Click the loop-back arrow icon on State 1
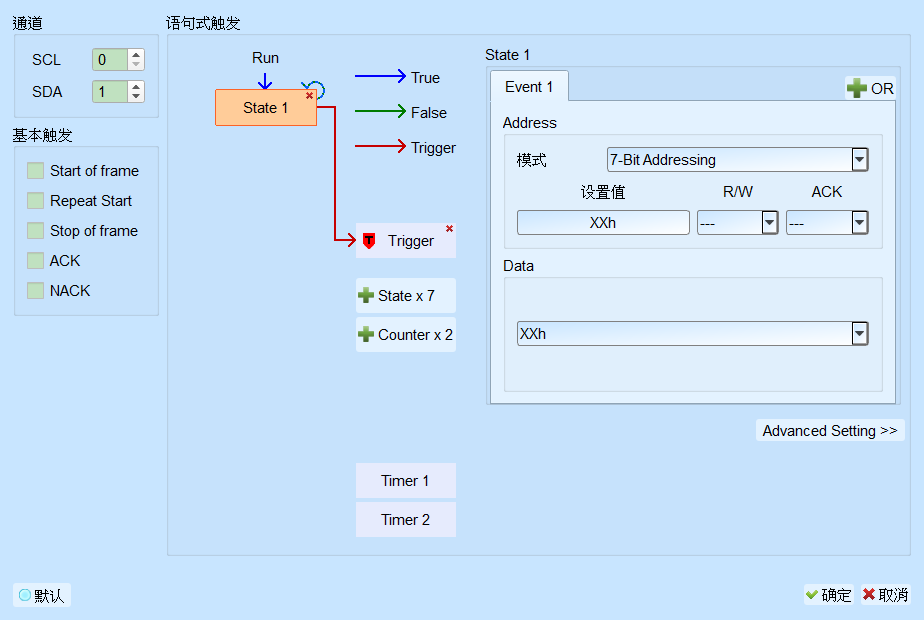 [x=315, y=88]
